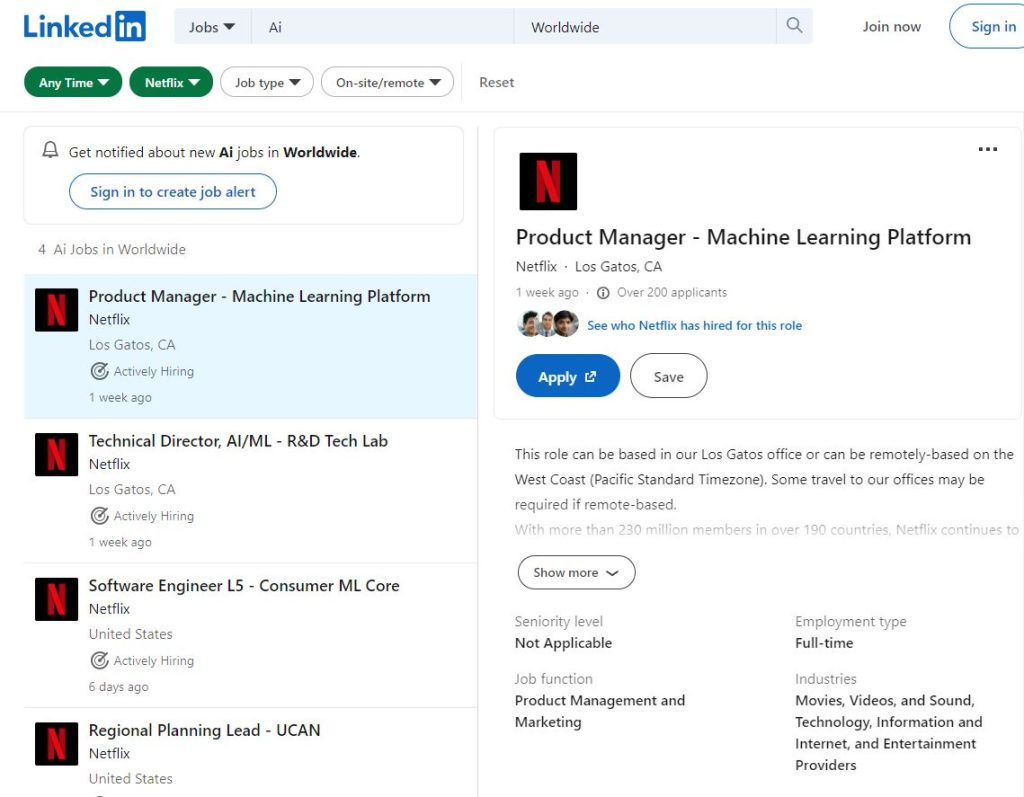Screen dimensions: 1024x797
Task: Click Netflix company name in job details header
Action: point(536,267)
